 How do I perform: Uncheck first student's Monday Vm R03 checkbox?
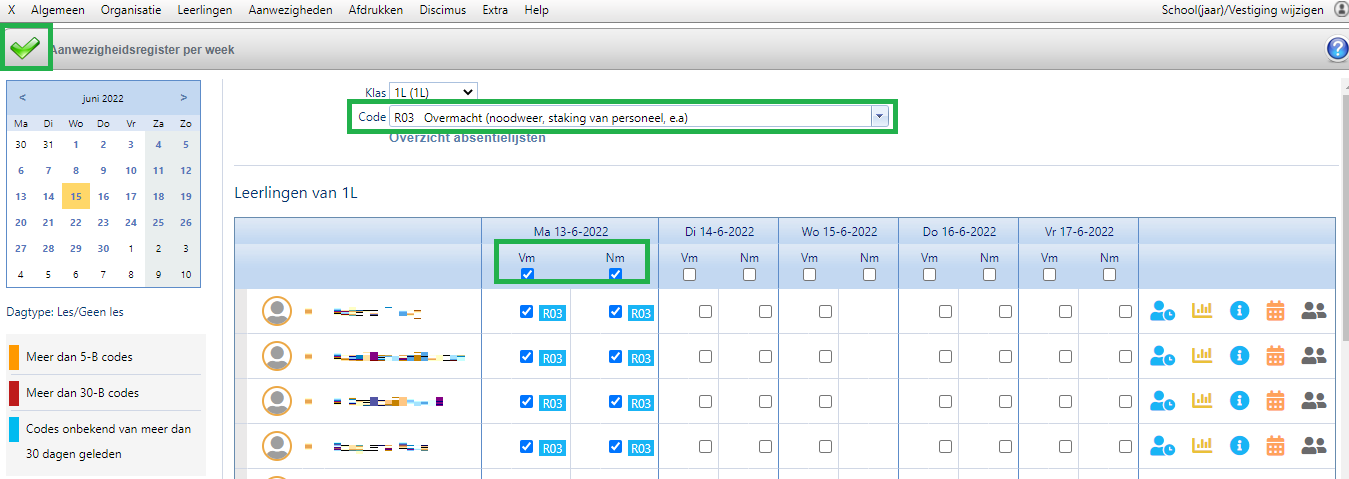pyautogui.click(x=527, y=312)
